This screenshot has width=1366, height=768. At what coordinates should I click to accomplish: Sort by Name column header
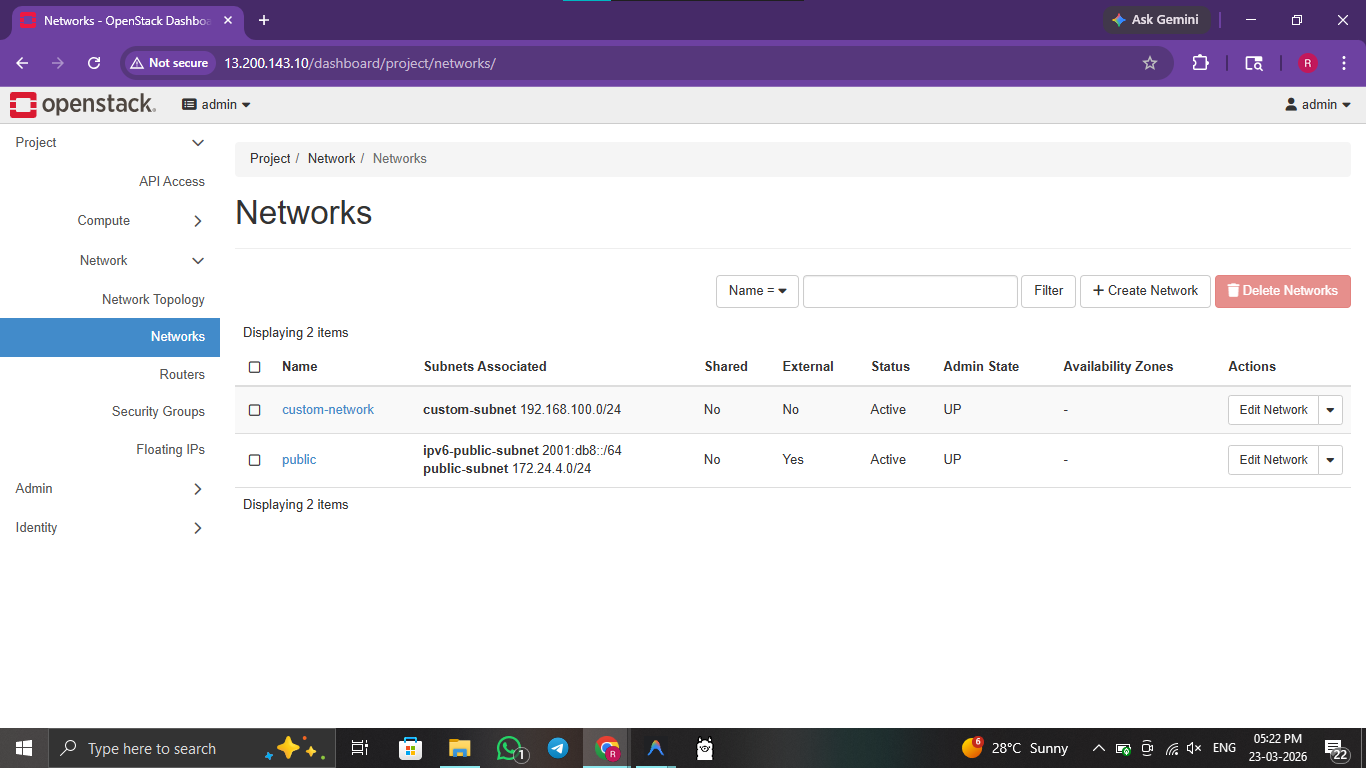click(x=300, y=367)
